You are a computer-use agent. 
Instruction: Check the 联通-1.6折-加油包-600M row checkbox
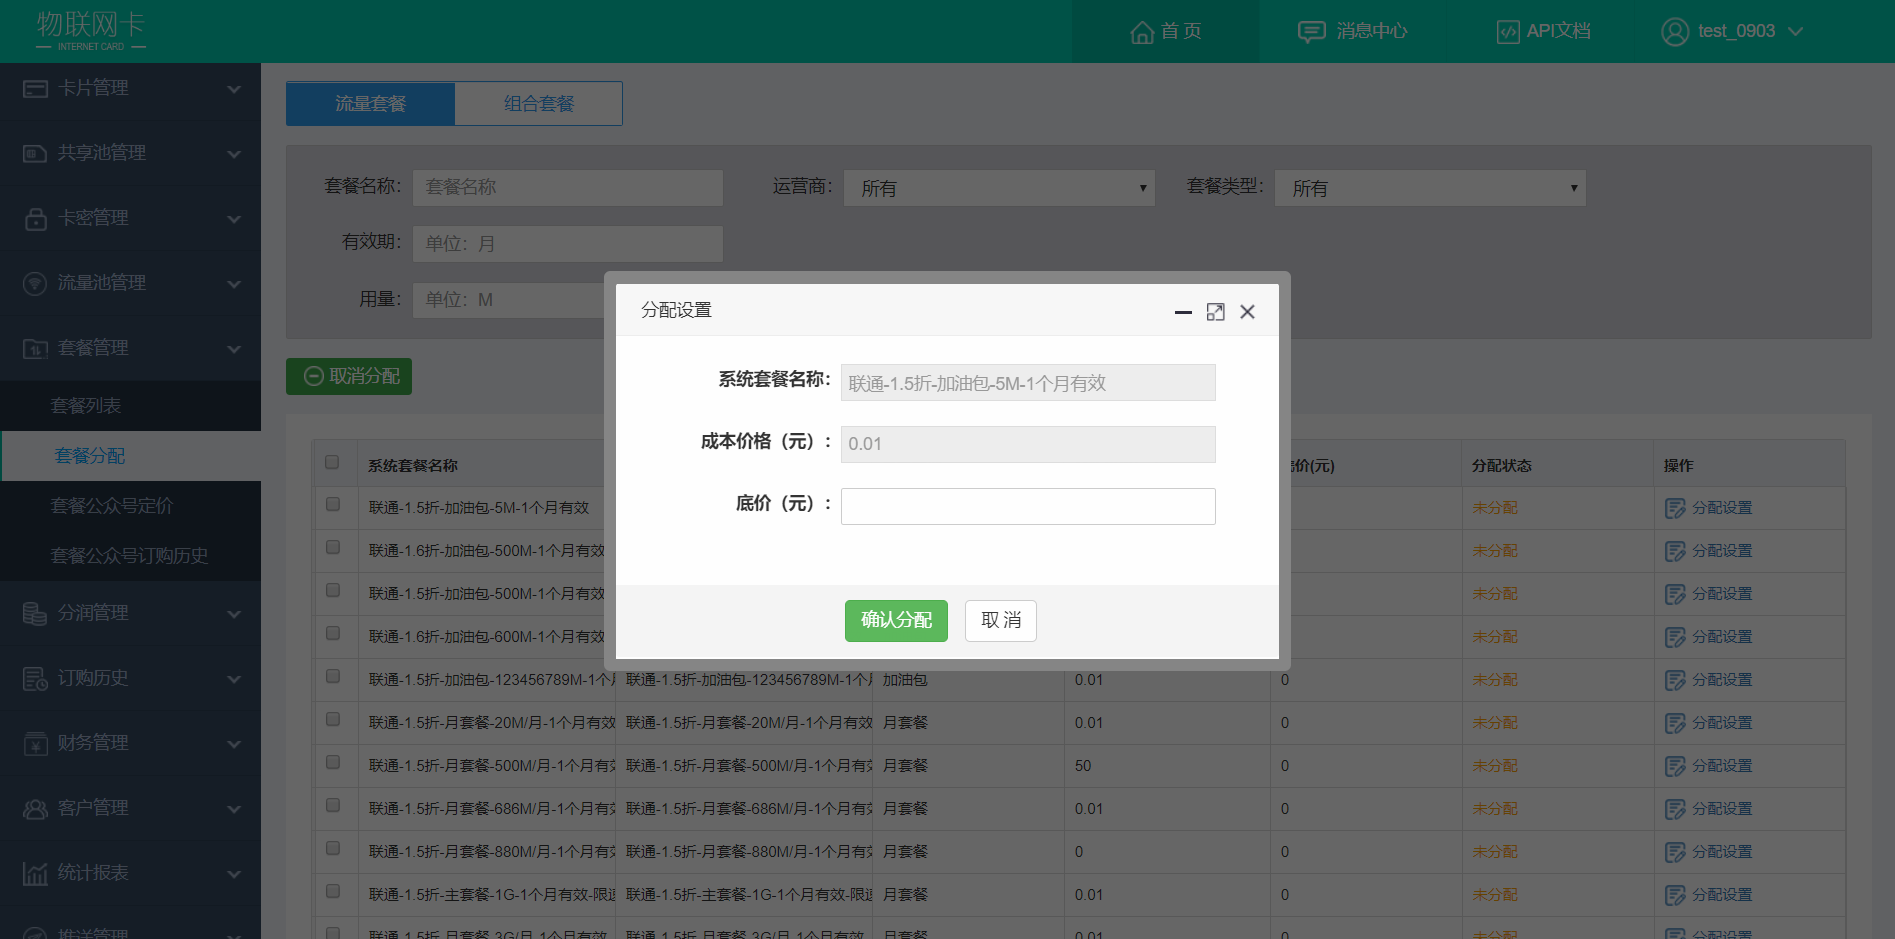tap(333, 633)
